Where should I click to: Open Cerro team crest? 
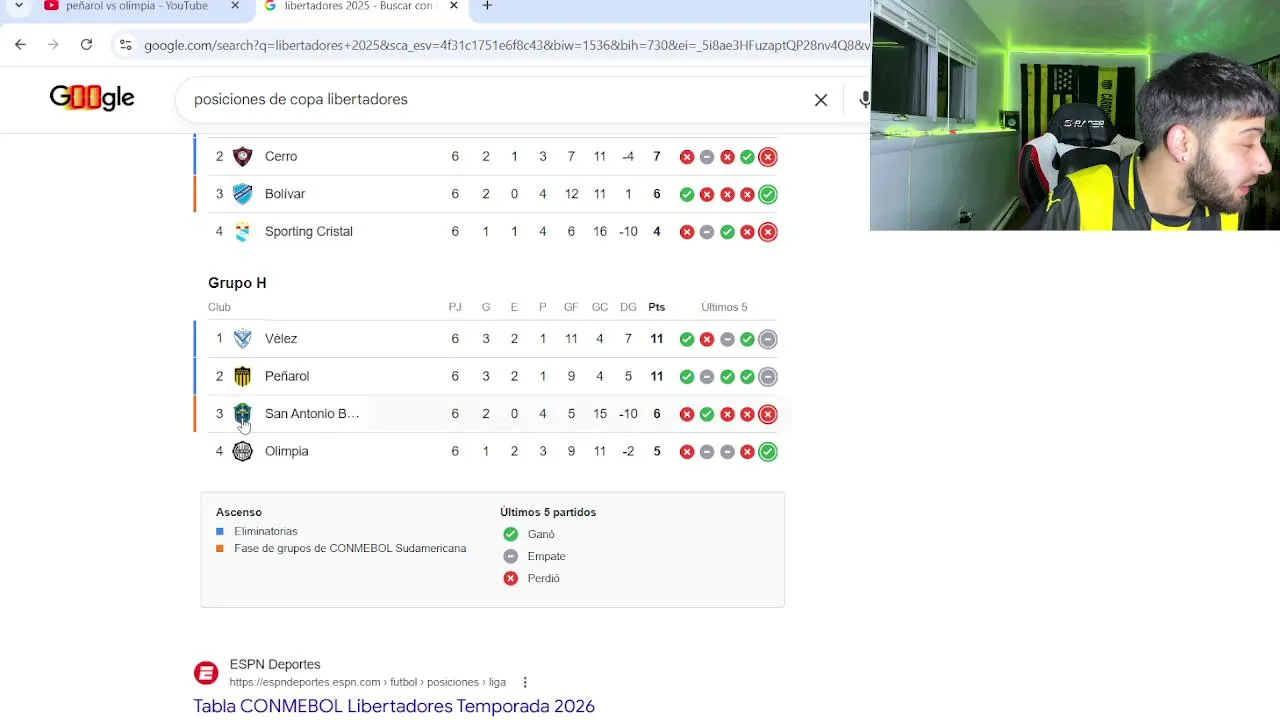[x=242, y=156]
